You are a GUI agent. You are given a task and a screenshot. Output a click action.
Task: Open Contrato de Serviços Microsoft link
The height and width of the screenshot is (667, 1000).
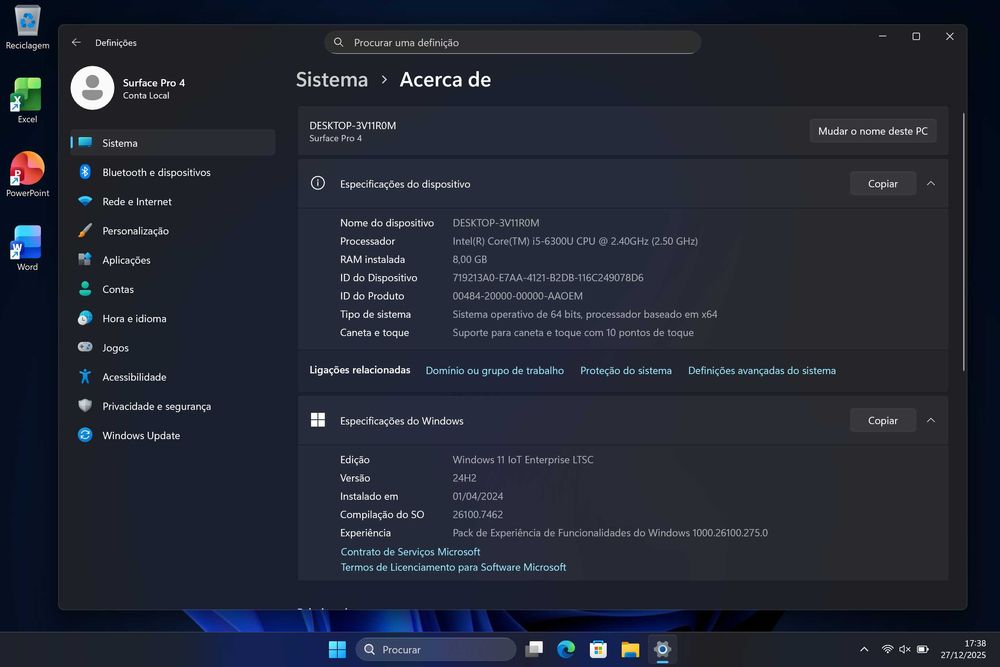[x=410, y=552]
